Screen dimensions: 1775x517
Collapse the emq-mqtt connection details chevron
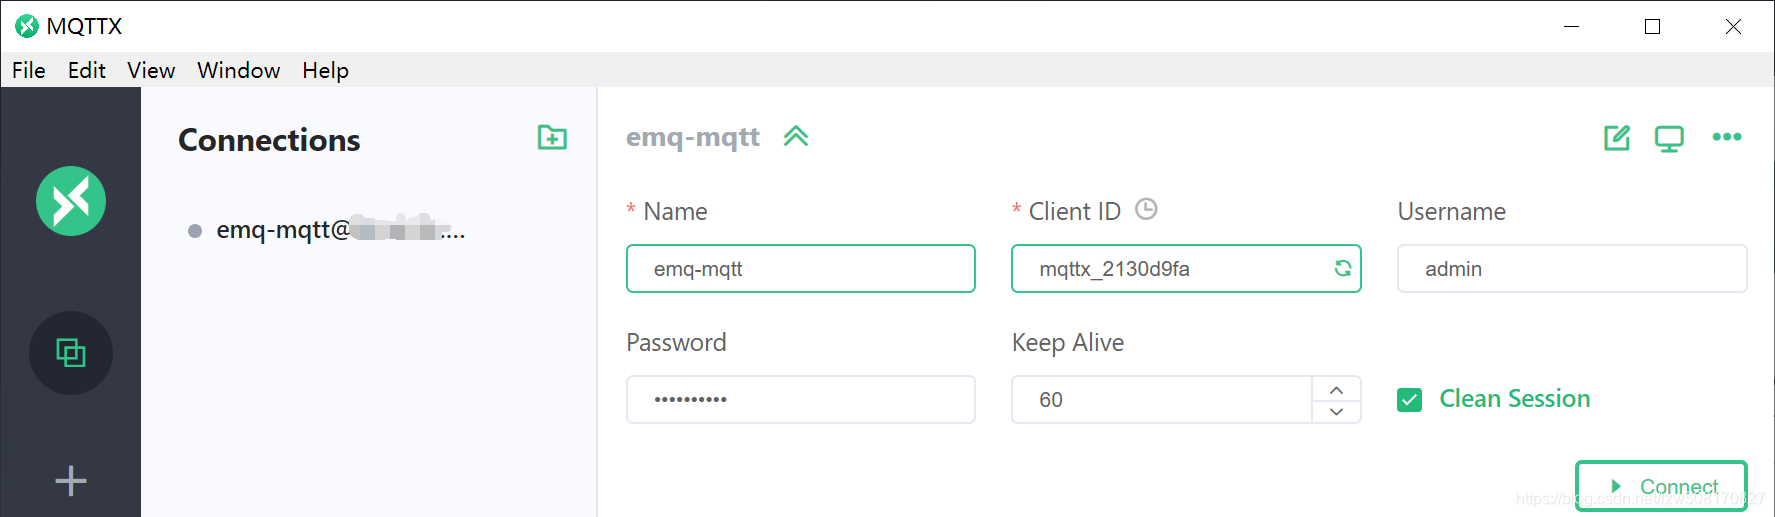(x=796, y=136)
